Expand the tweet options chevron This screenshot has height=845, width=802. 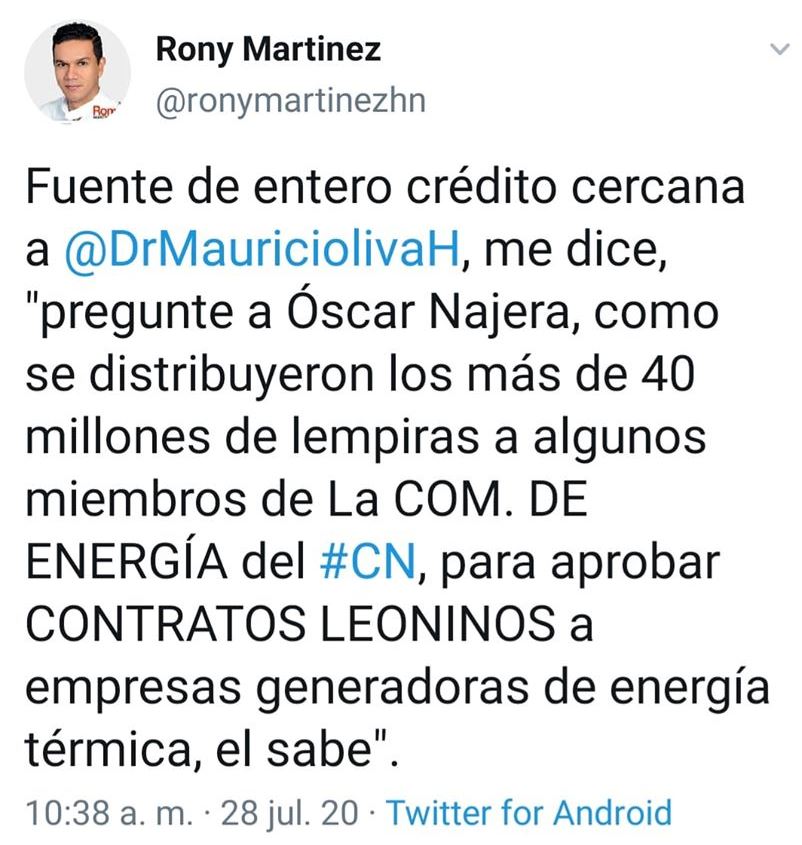(x=777, y=49)
